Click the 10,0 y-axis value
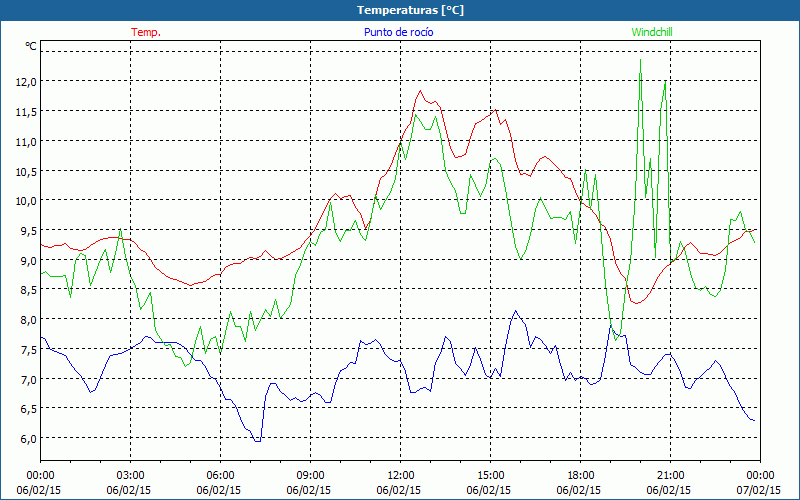Viewport: 800px width, 500px height. (26, 201)
